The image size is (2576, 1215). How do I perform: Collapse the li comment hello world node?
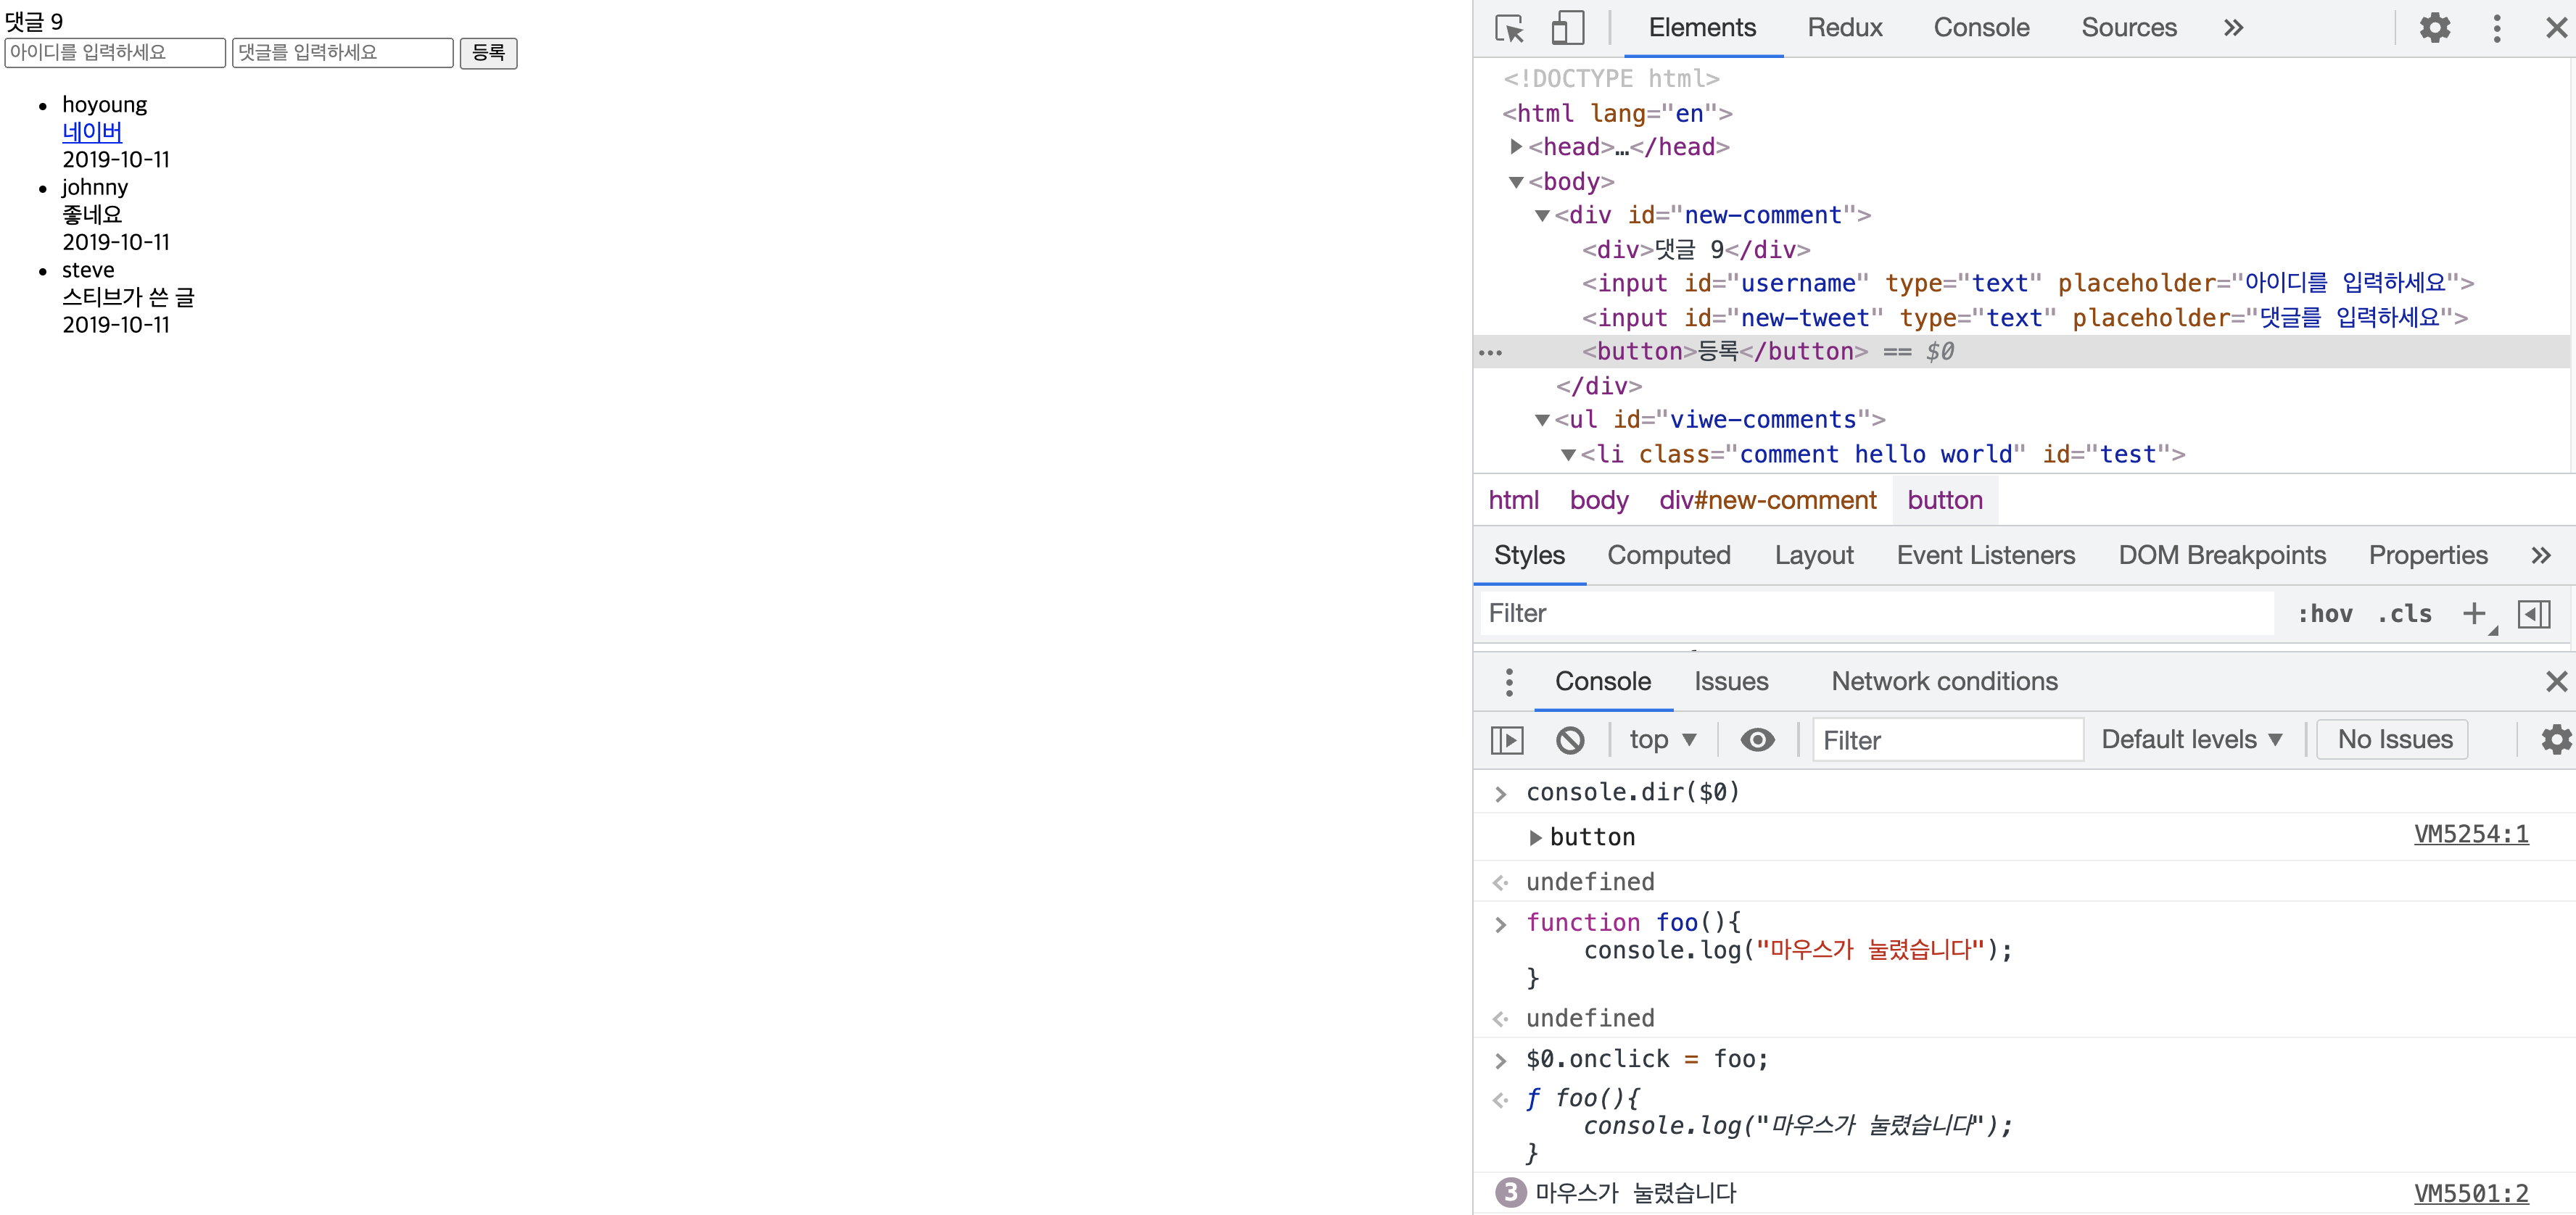1568,455
